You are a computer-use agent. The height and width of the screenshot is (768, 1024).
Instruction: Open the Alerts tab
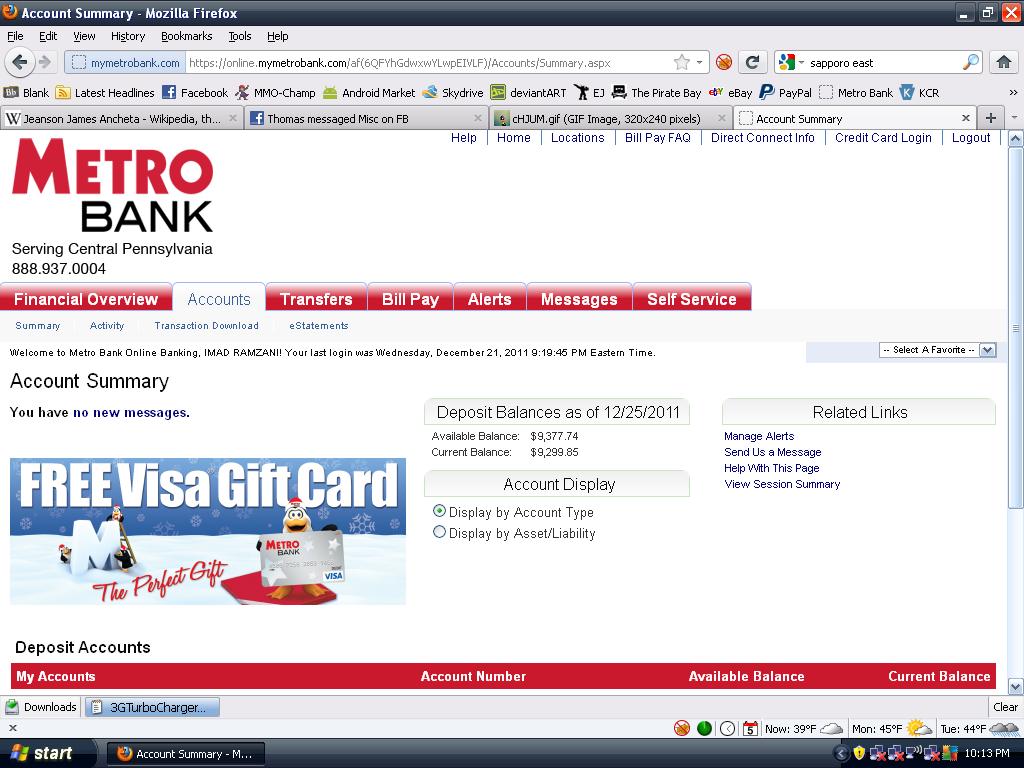pyautogui.click(x=489, y=298)
